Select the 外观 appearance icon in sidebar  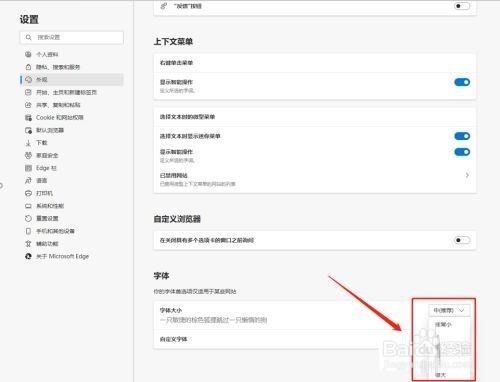coord(28,80)
